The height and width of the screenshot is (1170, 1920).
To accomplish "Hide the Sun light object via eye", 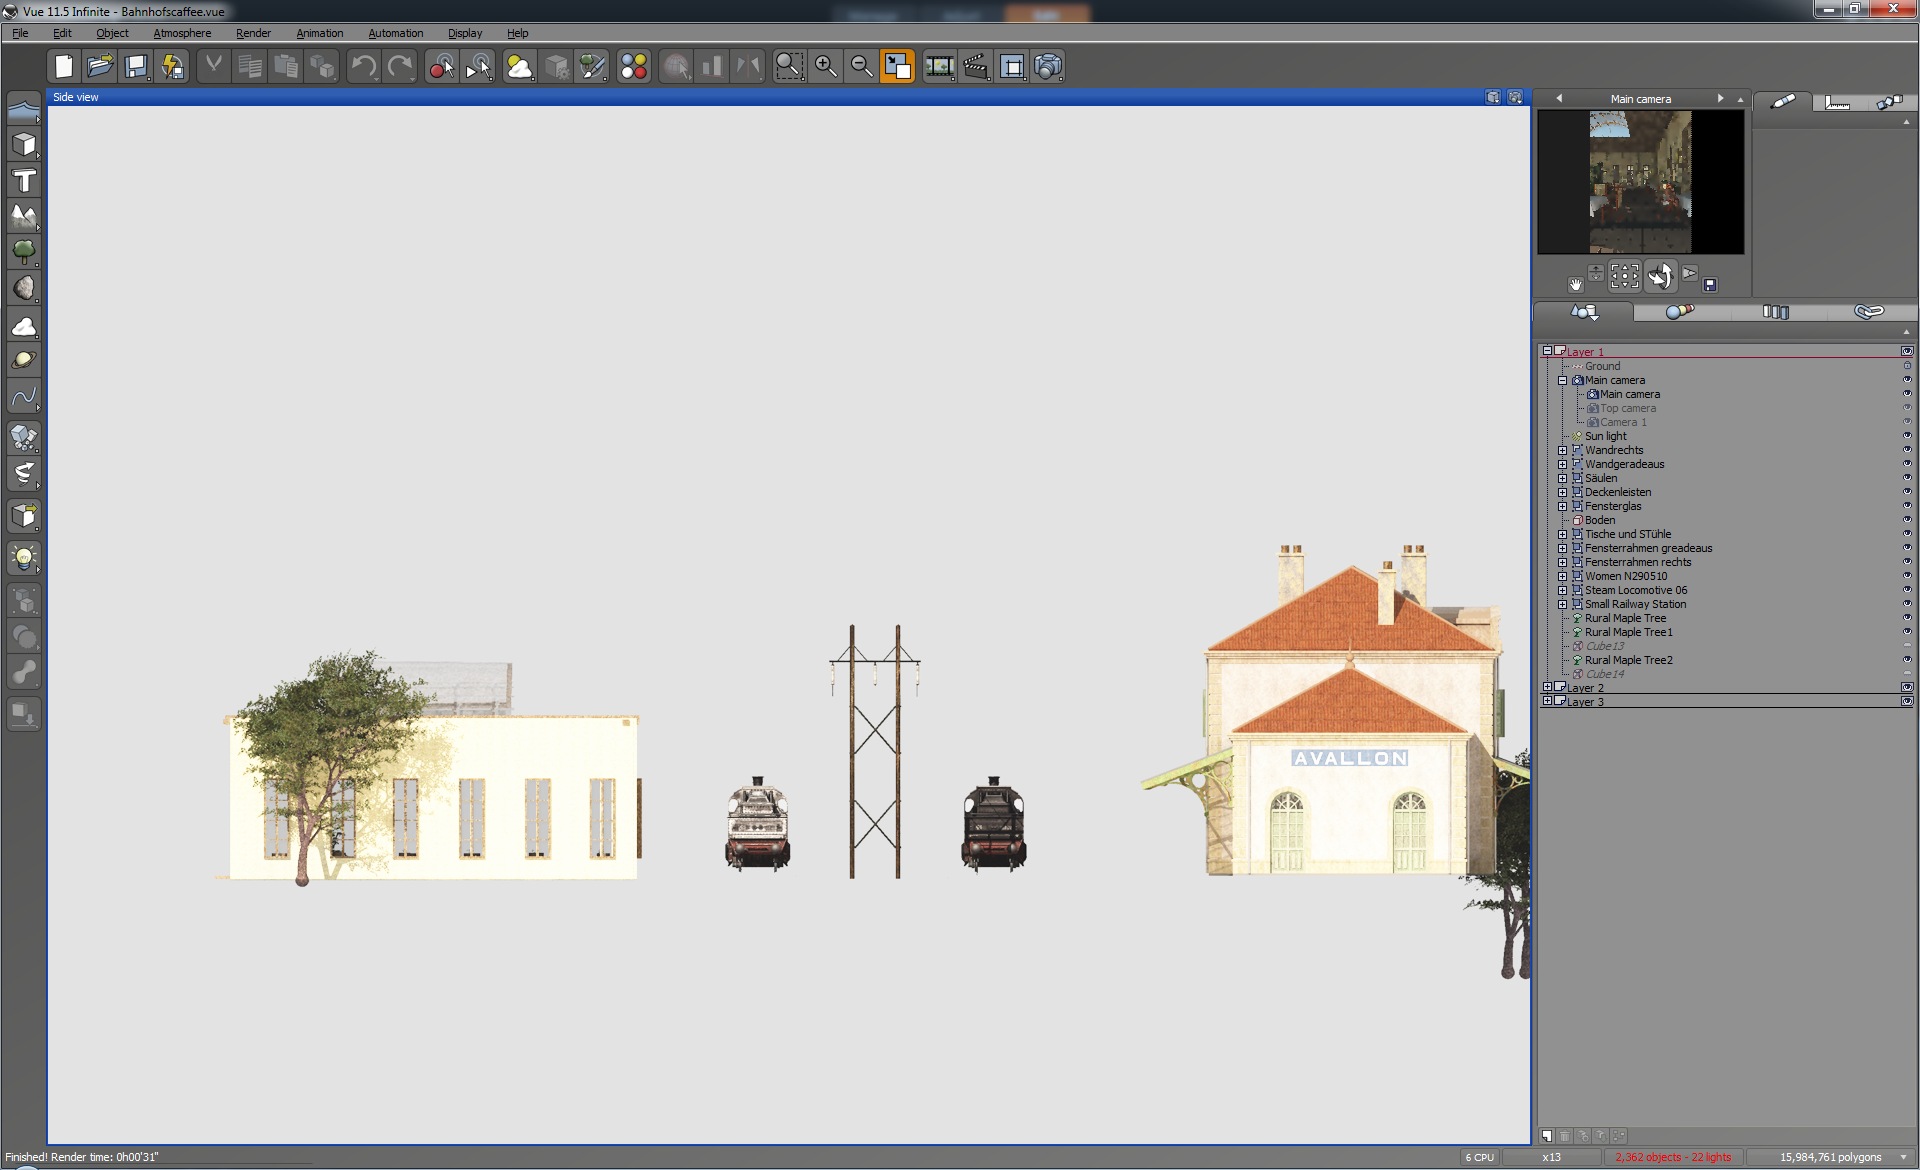I will pos(1906,436).
